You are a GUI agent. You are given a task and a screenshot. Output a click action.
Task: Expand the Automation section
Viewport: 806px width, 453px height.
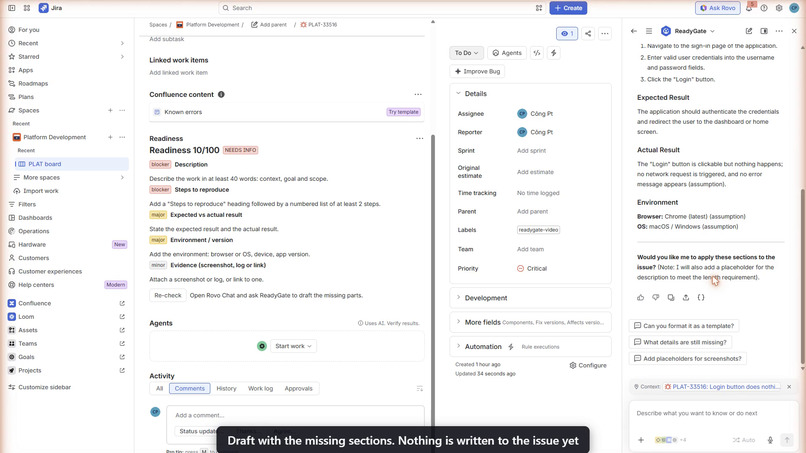click(x=459, y=347)
